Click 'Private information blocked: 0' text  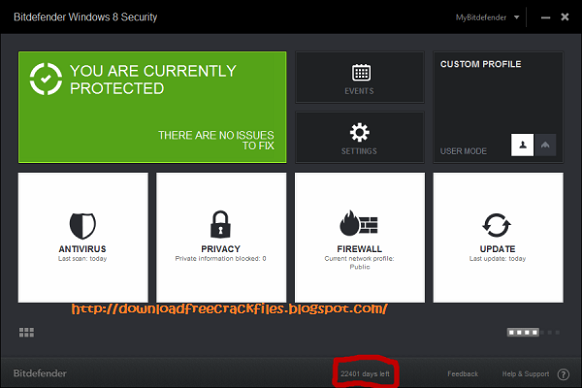pos(221,258)
